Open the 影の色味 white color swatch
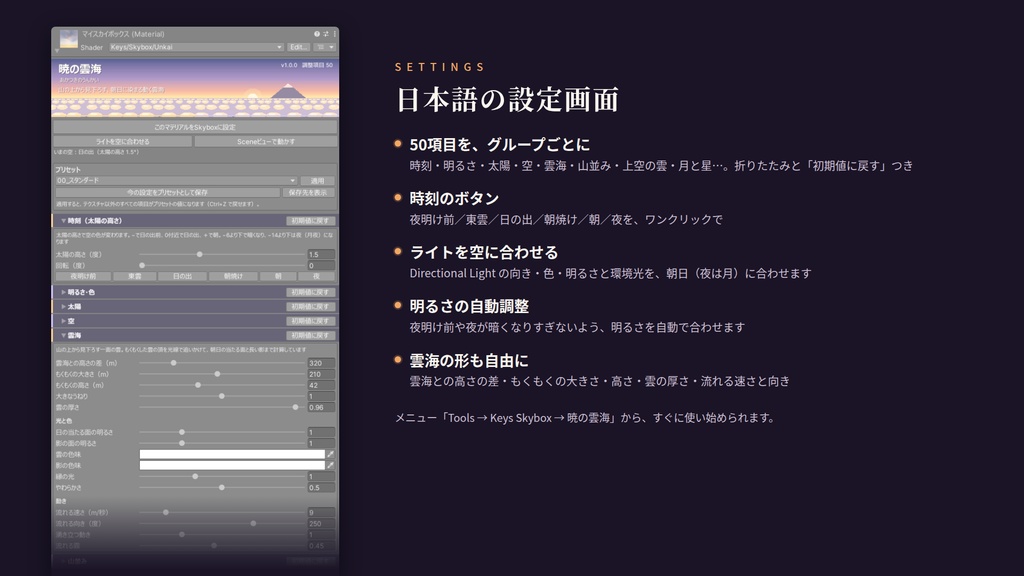The width and height of the screenshot is (1024, 576). (232, 466)
